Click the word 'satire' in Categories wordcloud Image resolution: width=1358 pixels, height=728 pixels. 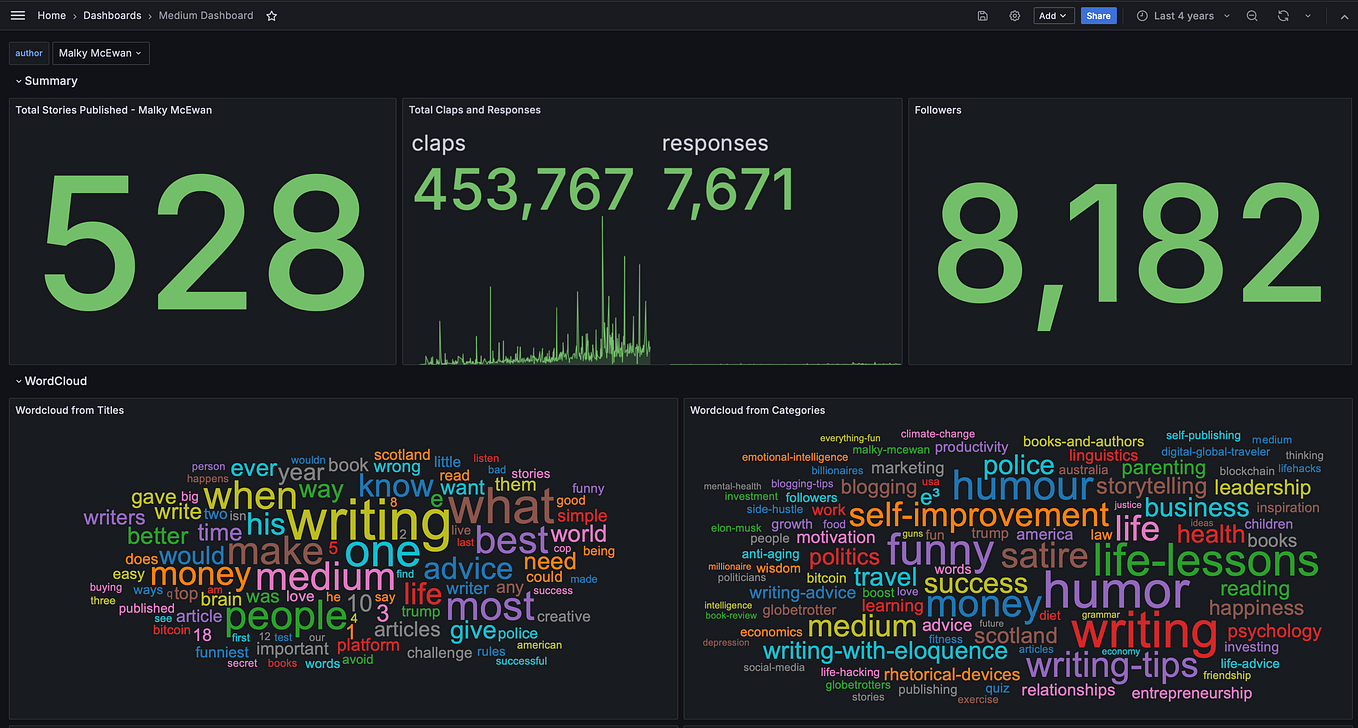[x=1044, y=555]
